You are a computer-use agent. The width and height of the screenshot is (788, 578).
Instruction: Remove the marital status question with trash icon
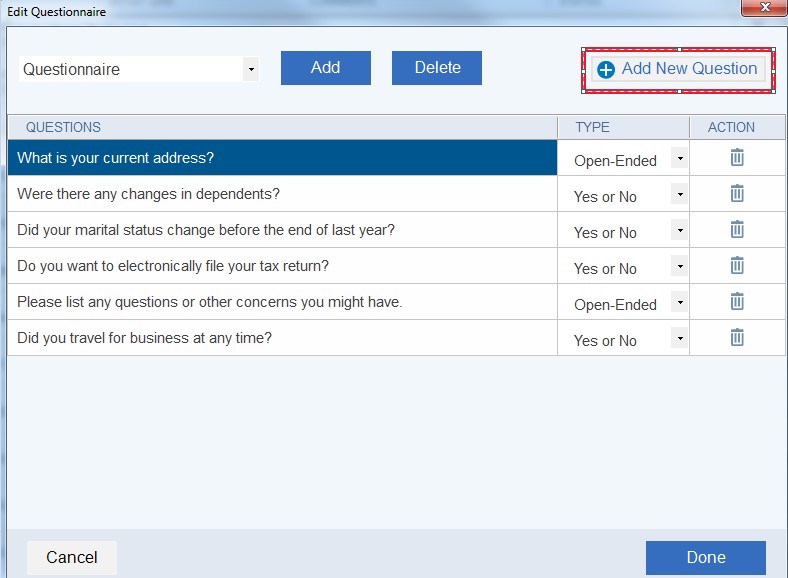tap(737, 229)
